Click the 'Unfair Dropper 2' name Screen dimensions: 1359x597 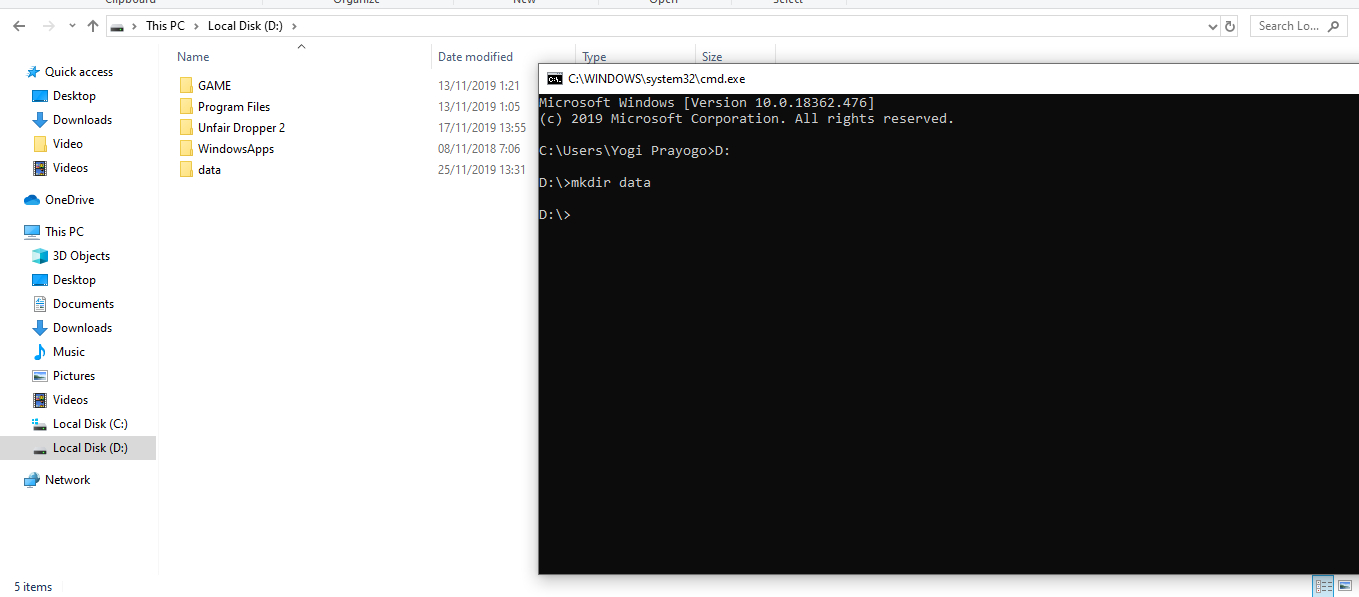pos(241,128)
